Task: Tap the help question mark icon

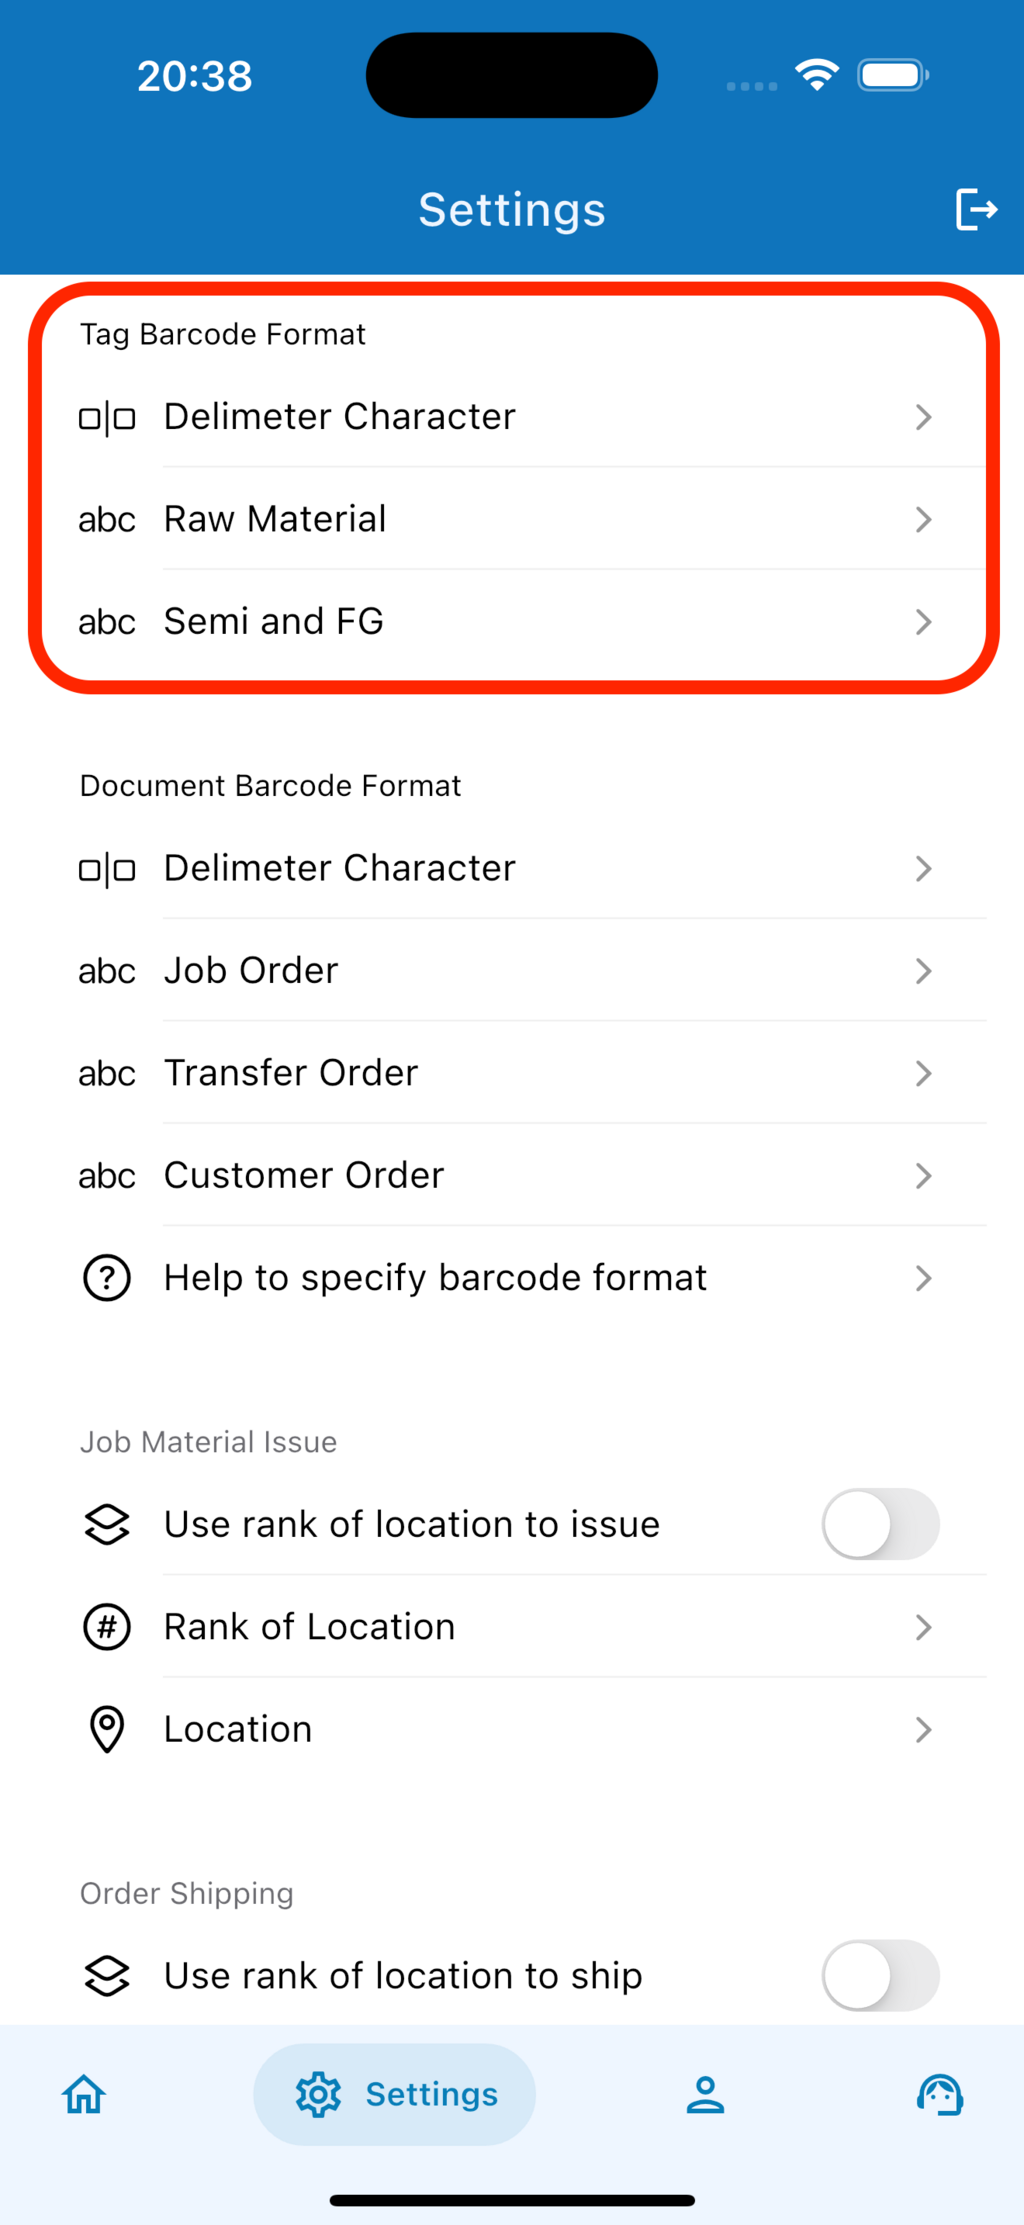Action: (x=107, y=1278)
